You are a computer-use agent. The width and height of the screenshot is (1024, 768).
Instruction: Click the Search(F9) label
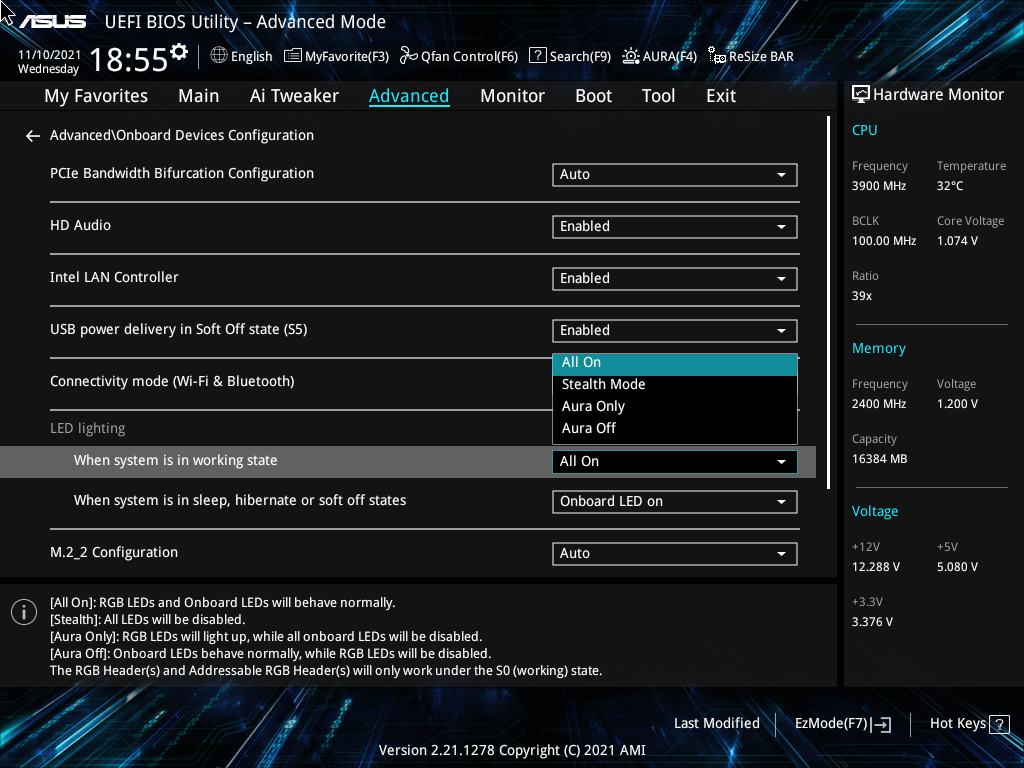(x=580, y=56)
